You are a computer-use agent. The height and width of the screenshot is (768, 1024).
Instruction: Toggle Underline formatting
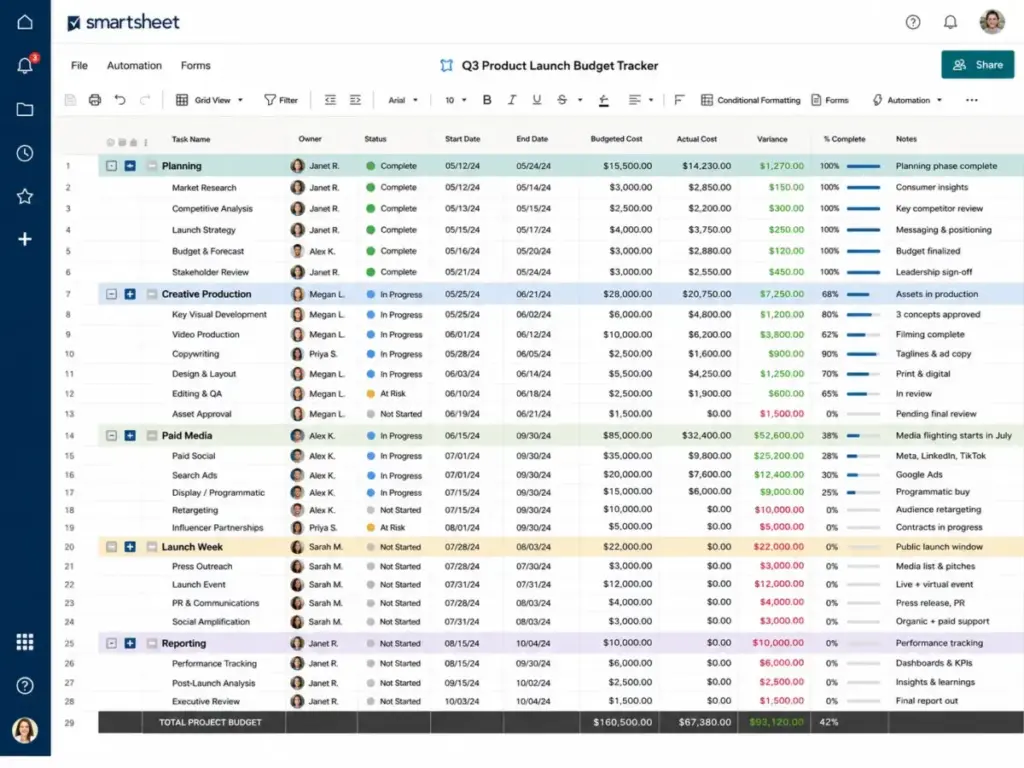(x=537, y=100)
